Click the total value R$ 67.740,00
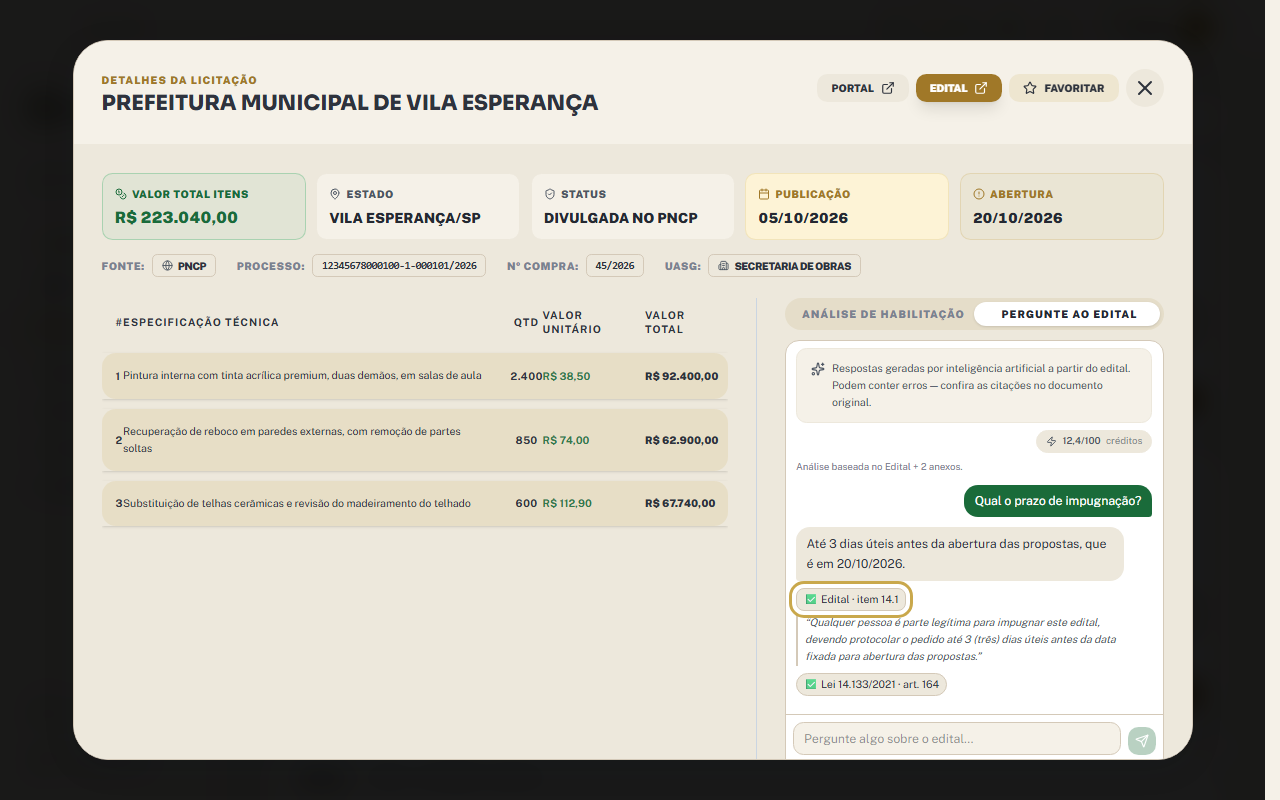Viewport: 1280px width, 800px height. (680, 503)
